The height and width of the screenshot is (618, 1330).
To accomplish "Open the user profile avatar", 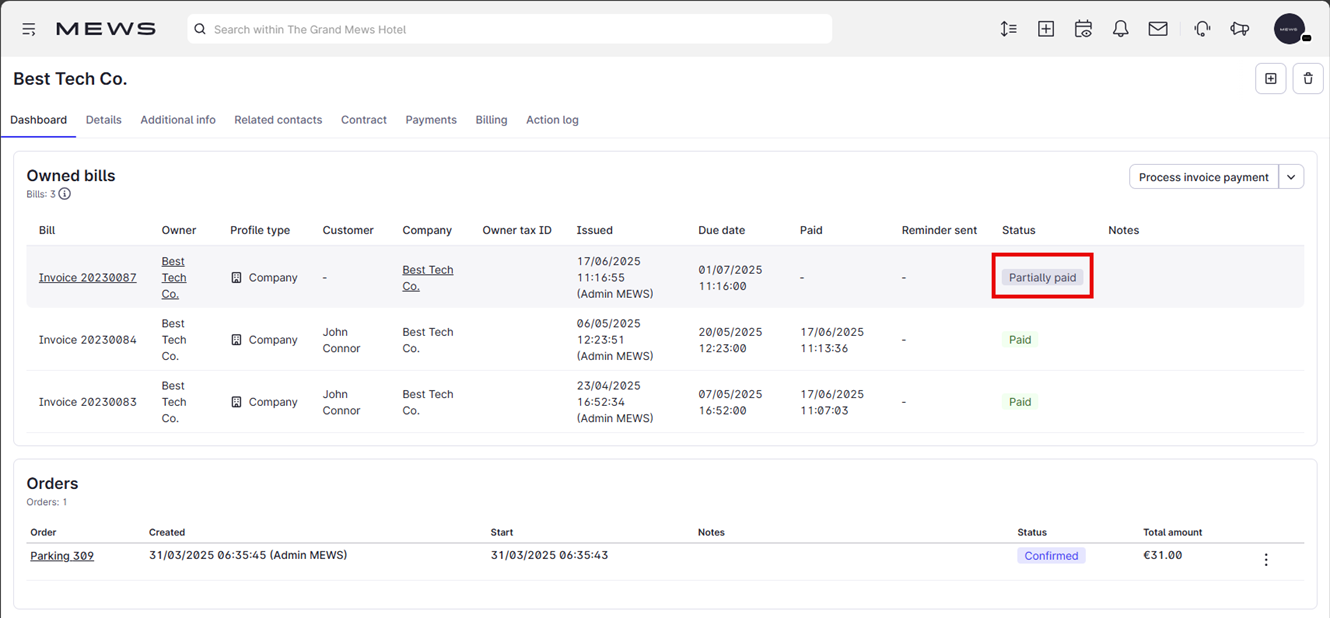I will [1290, 29].
